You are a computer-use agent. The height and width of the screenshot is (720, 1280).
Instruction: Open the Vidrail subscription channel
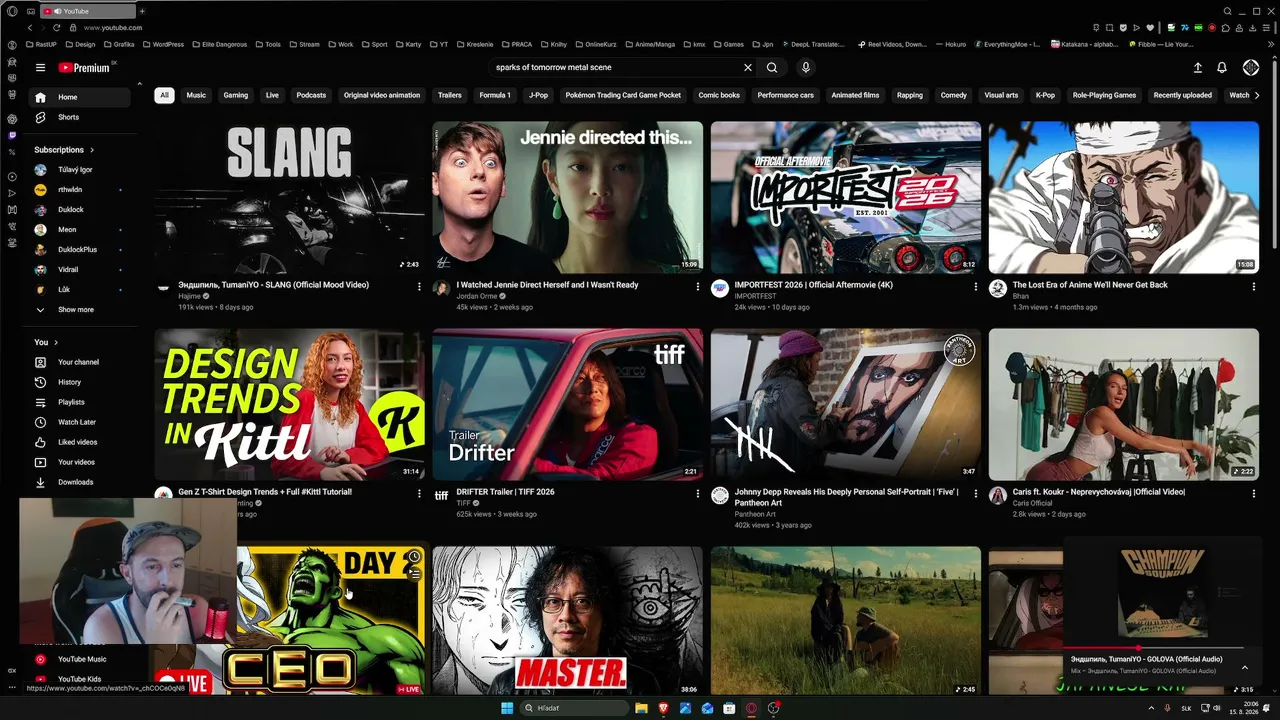point(80,270)
